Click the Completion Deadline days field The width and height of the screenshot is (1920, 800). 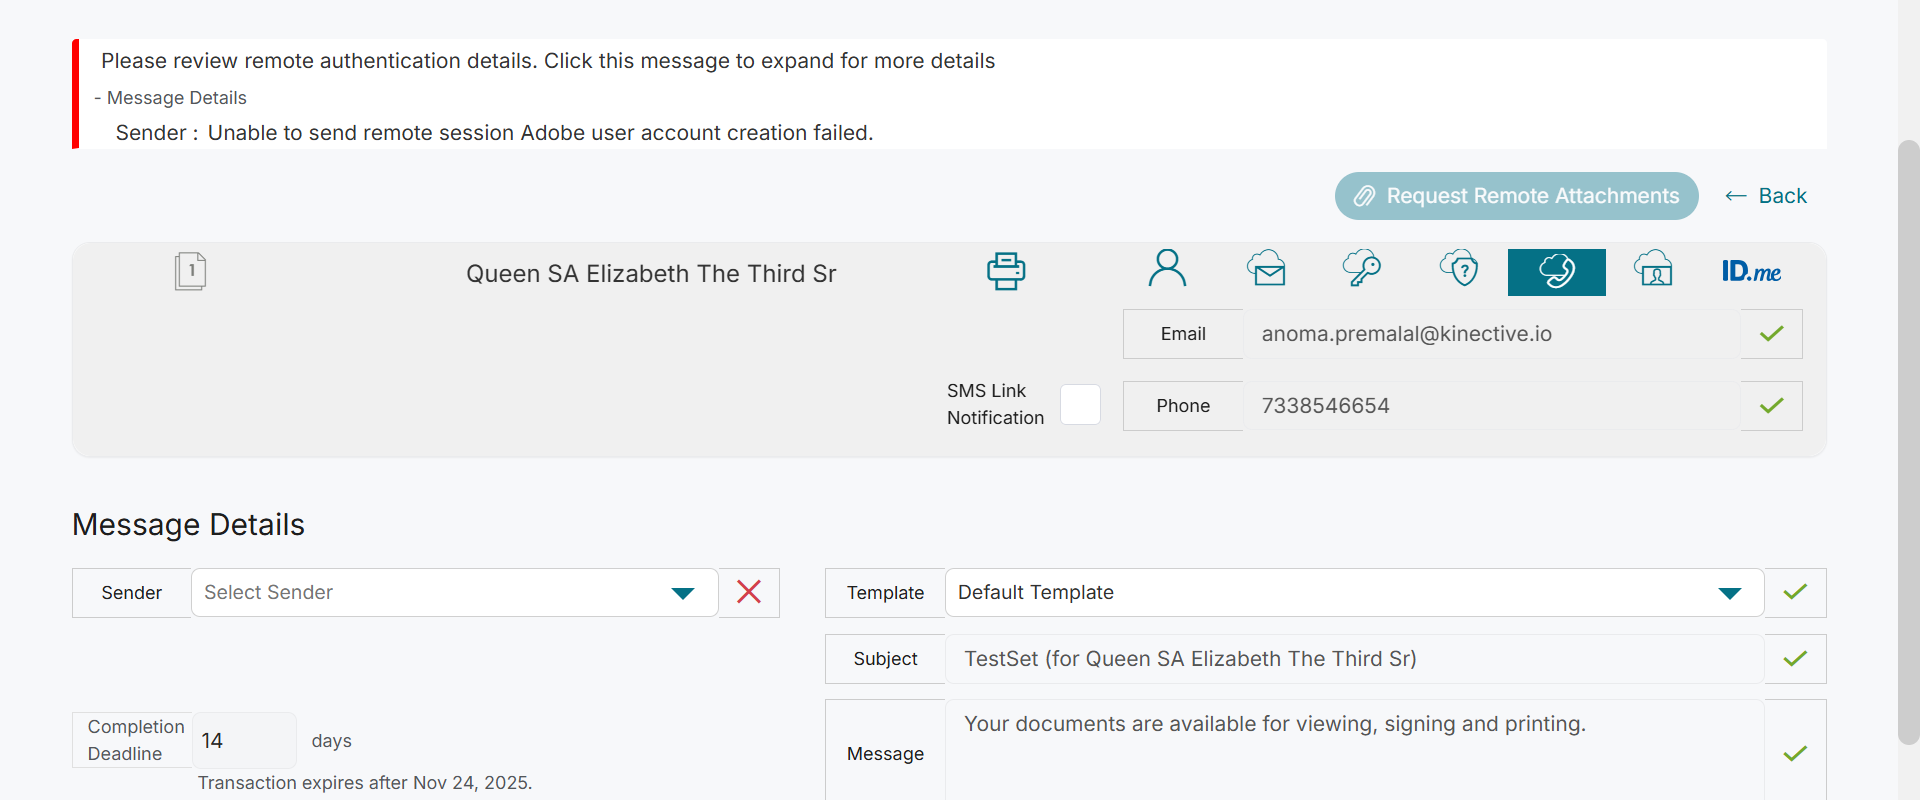click(243, 741)
